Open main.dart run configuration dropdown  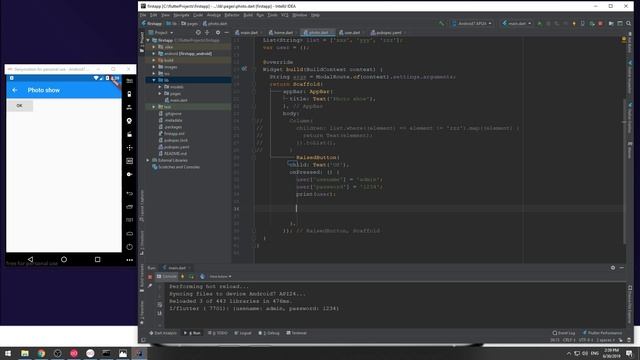coord(516,24)
